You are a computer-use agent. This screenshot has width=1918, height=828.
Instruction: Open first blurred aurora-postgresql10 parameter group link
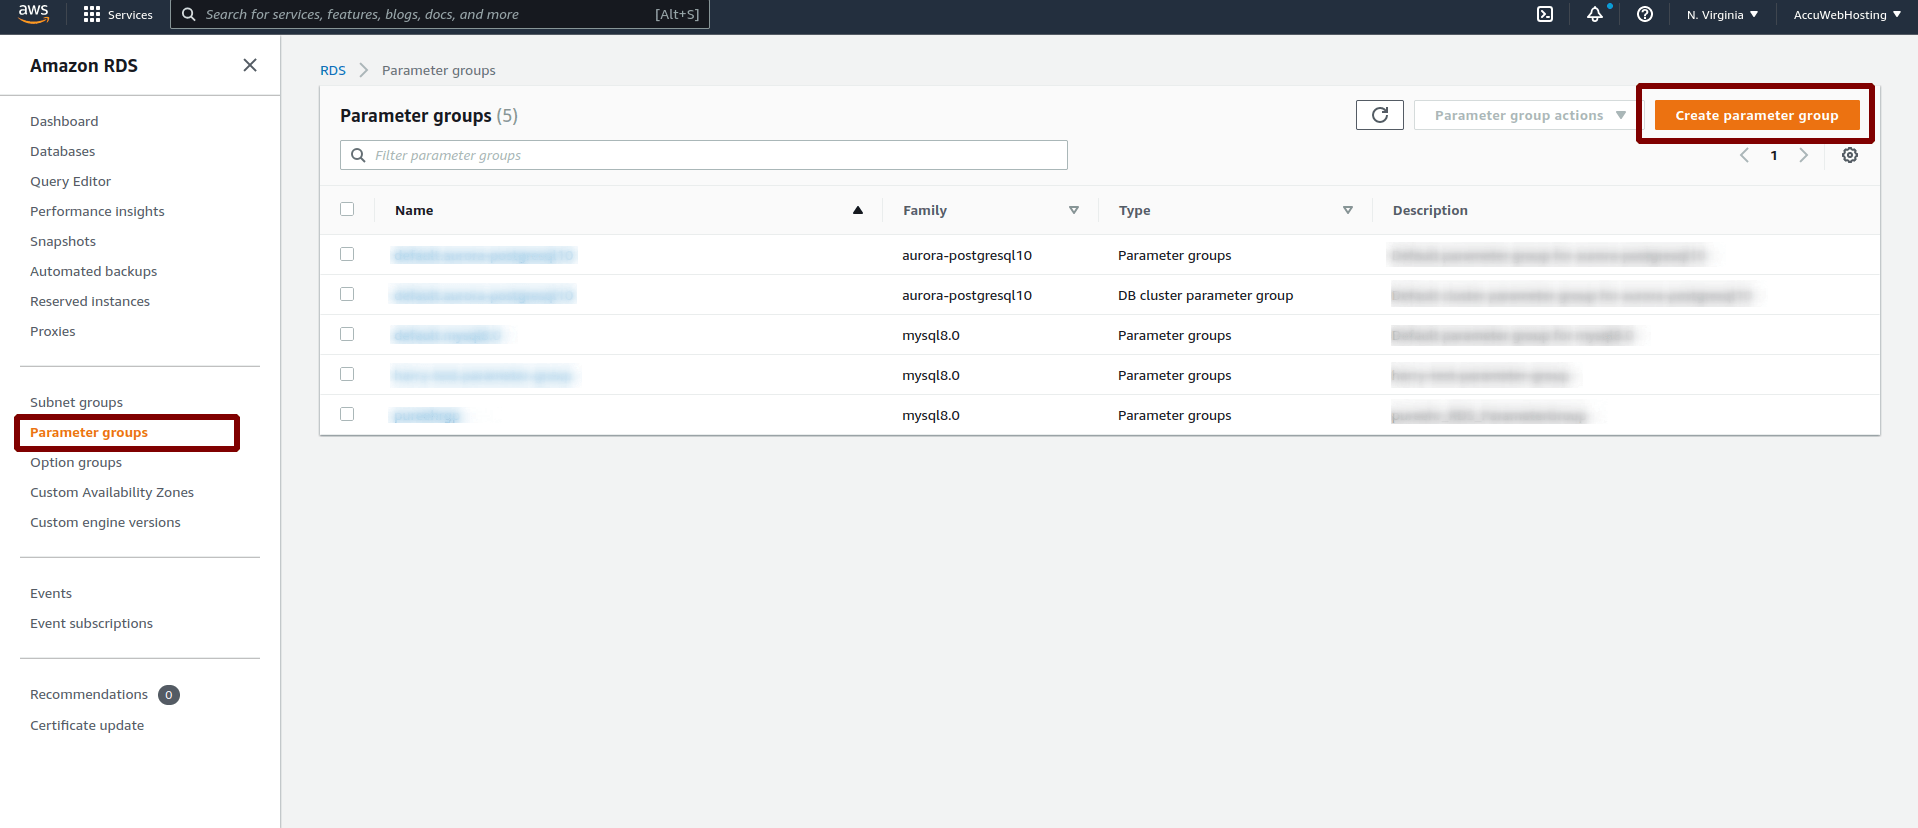(484, 255)
